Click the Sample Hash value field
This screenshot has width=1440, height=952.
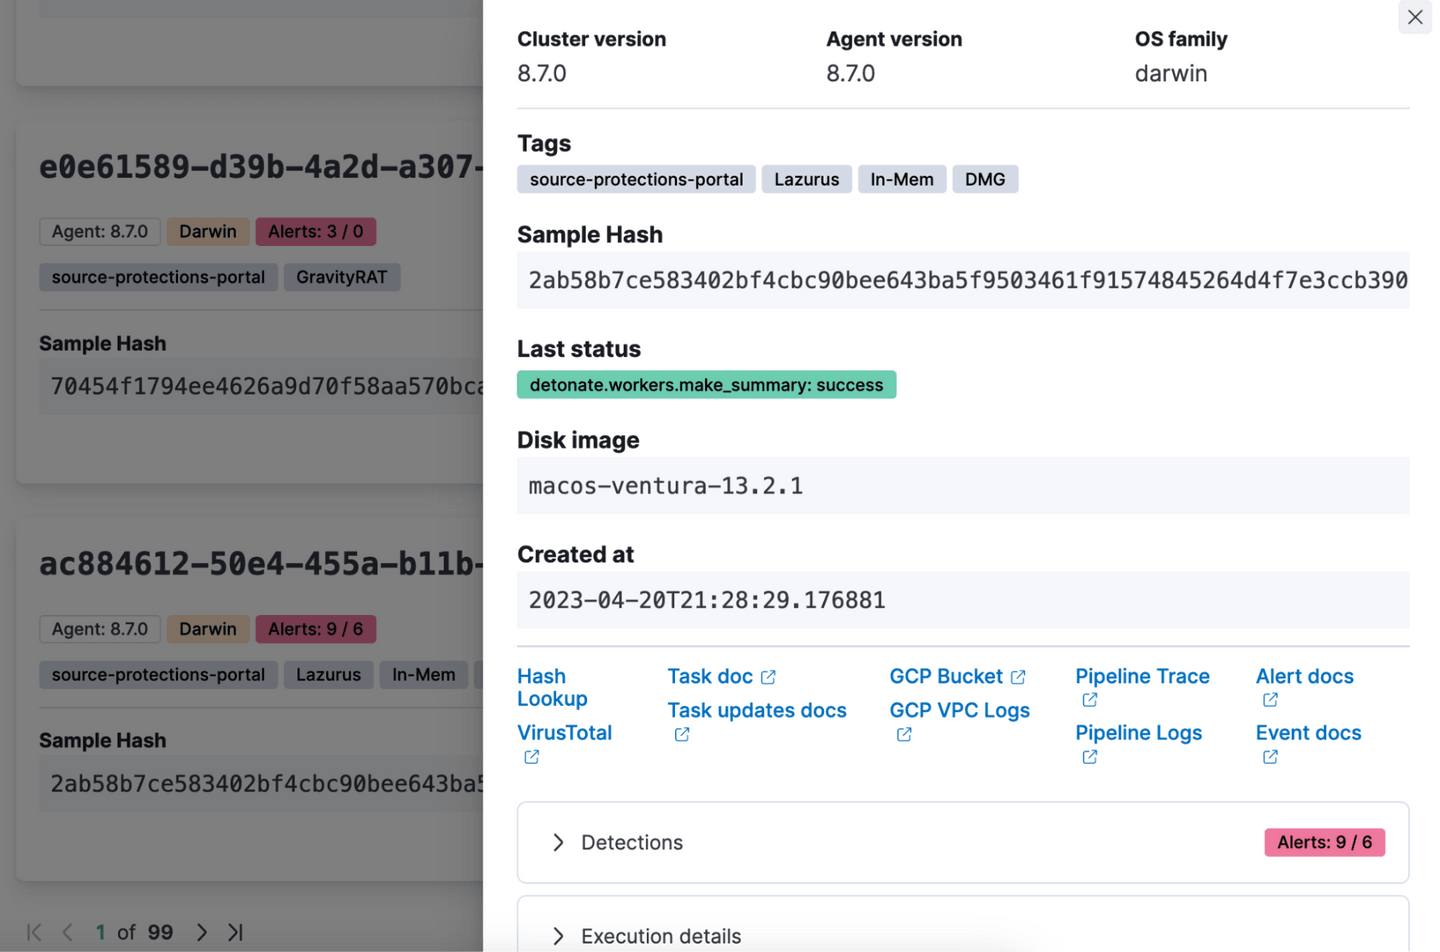pos(962,280)
